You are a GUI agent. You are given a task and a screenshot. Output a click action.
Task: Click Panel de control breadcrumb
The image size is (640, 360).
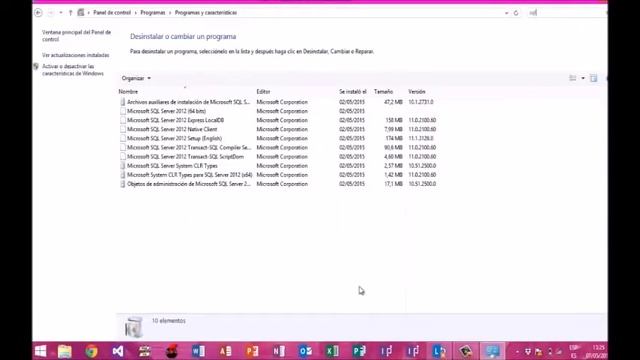point(112,13)
